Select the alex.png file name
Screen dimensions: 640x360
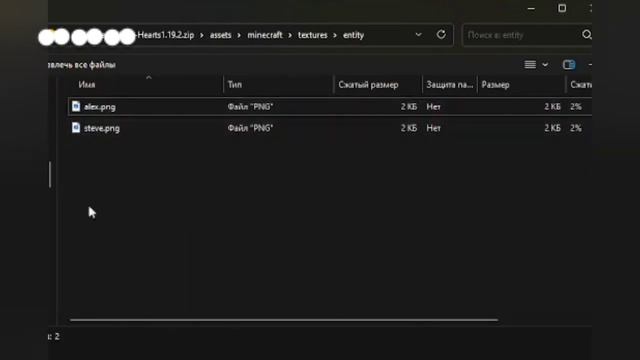pos(100,107)
